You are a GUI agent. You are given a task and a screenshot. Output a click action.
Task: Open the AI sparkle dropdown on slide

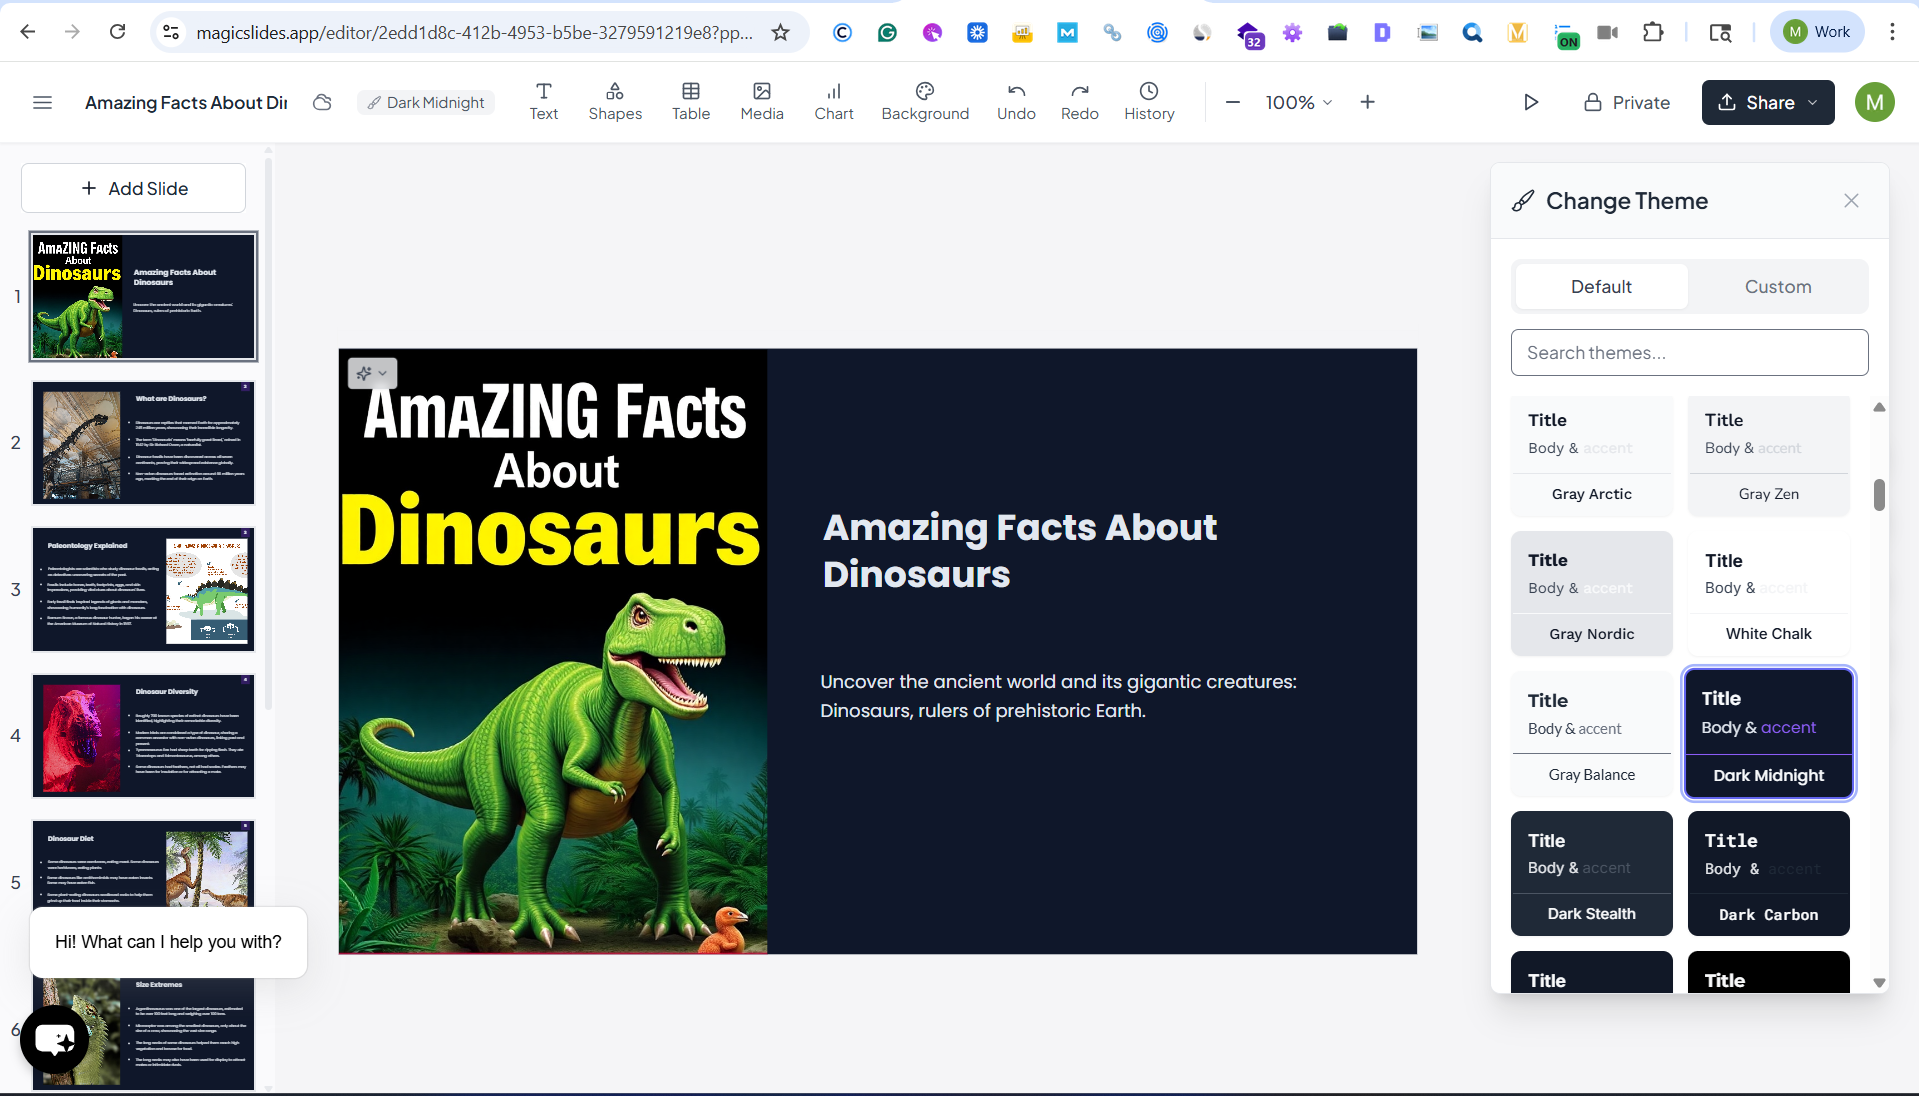pyautogui.click(x=372, y=373)
